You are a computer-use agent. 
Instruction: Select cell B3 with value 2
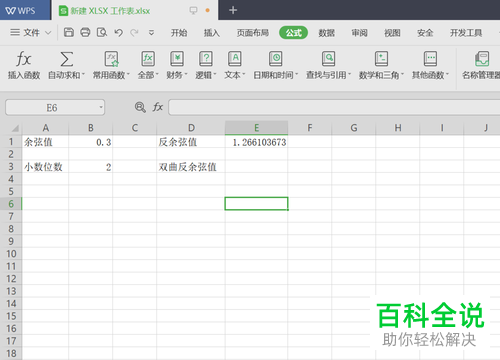91,167
